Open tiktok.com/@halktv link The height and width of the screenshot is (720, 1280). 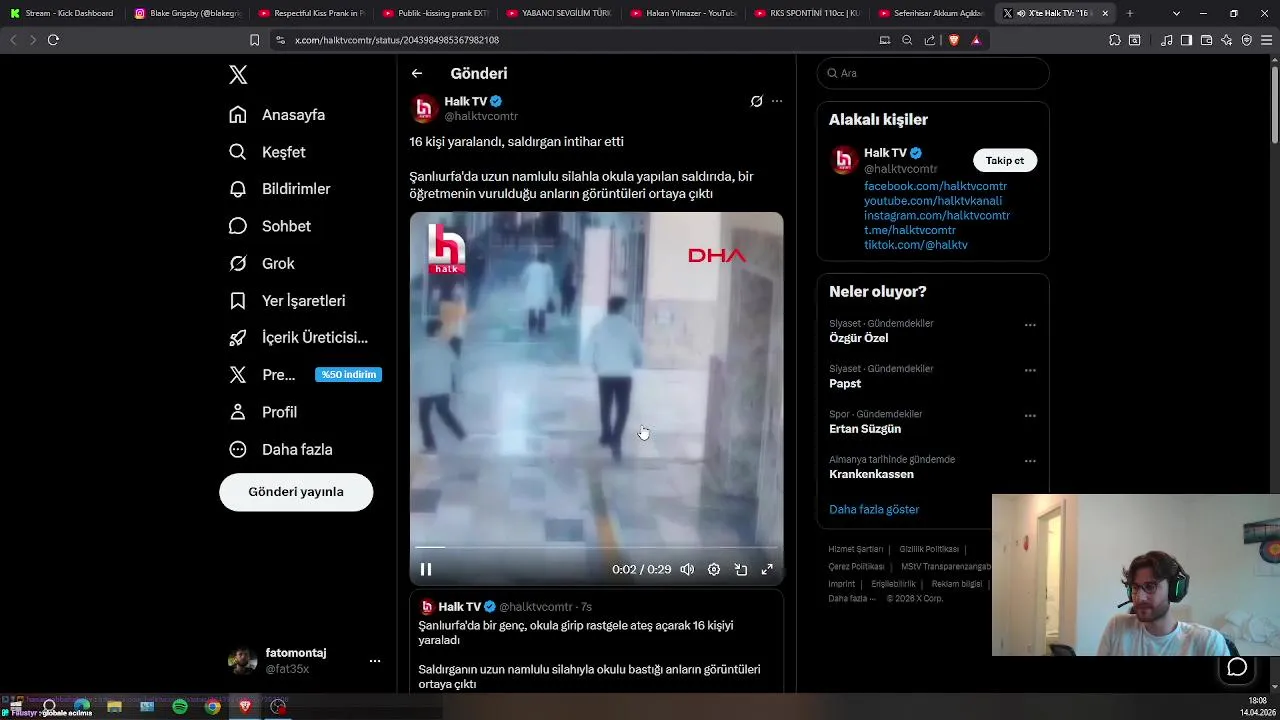[x=916, y=245]
